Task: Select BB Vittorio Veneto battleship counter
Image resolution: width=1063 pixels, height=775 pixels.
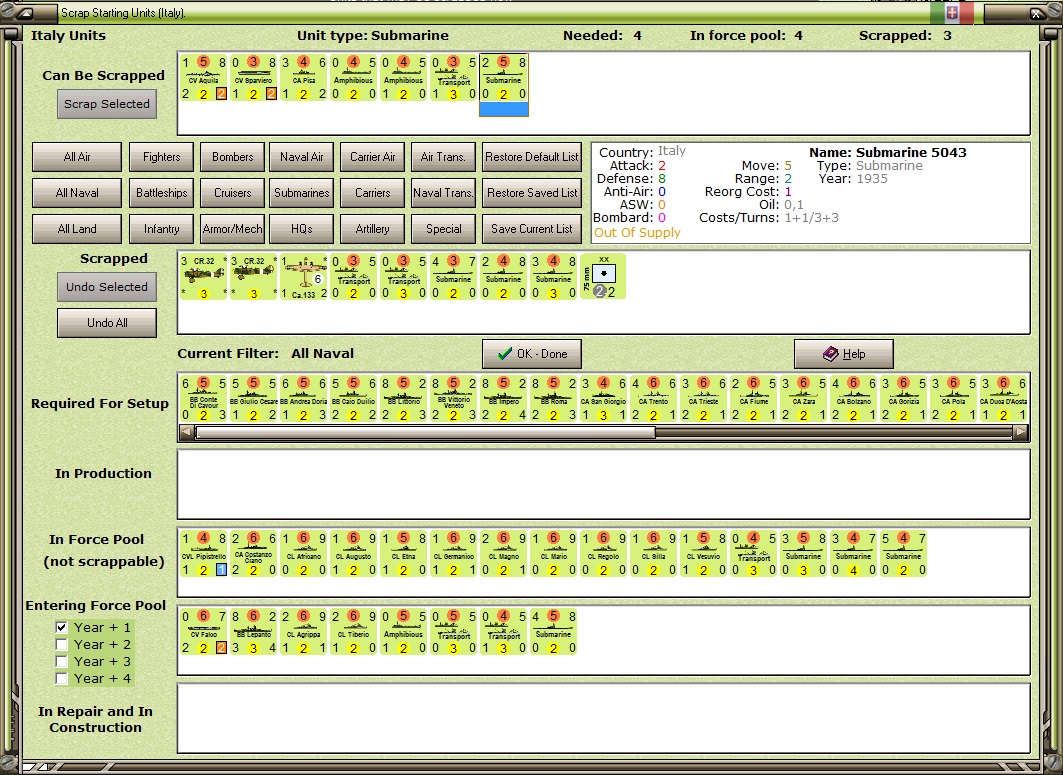Action: 454,399
